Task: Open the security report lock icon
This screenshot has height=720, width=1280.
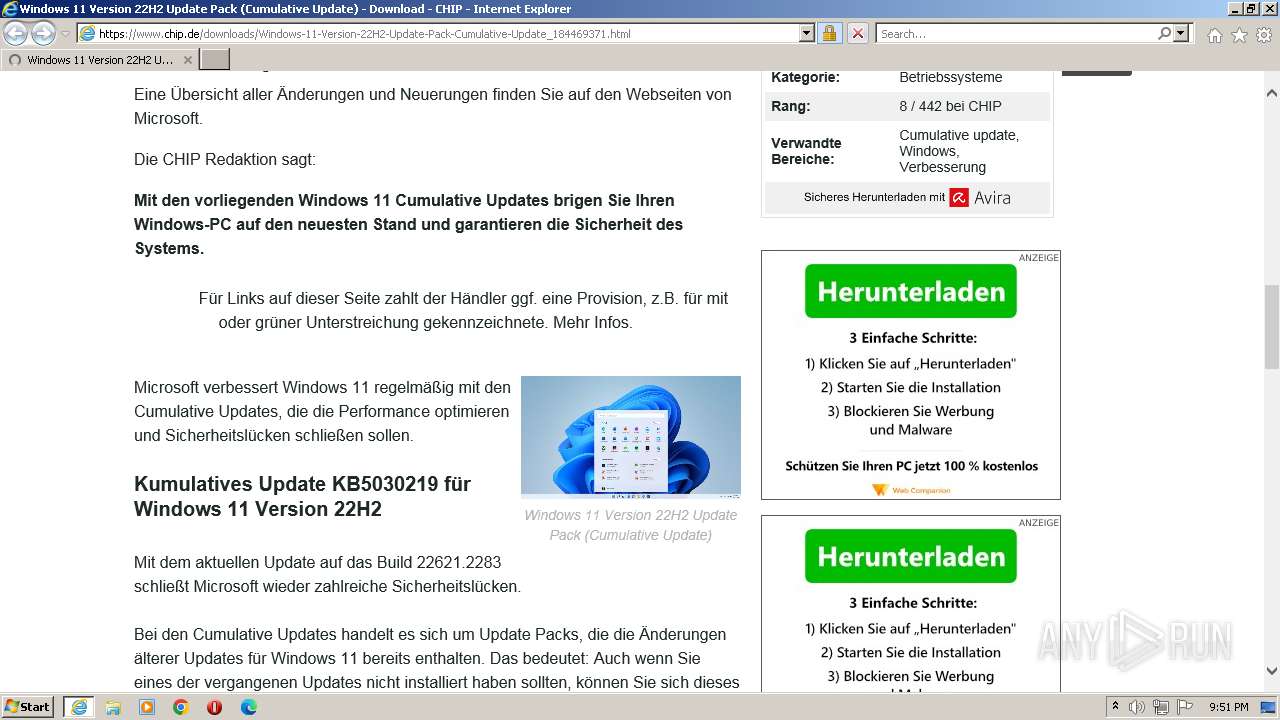Action: click(829, 33)
